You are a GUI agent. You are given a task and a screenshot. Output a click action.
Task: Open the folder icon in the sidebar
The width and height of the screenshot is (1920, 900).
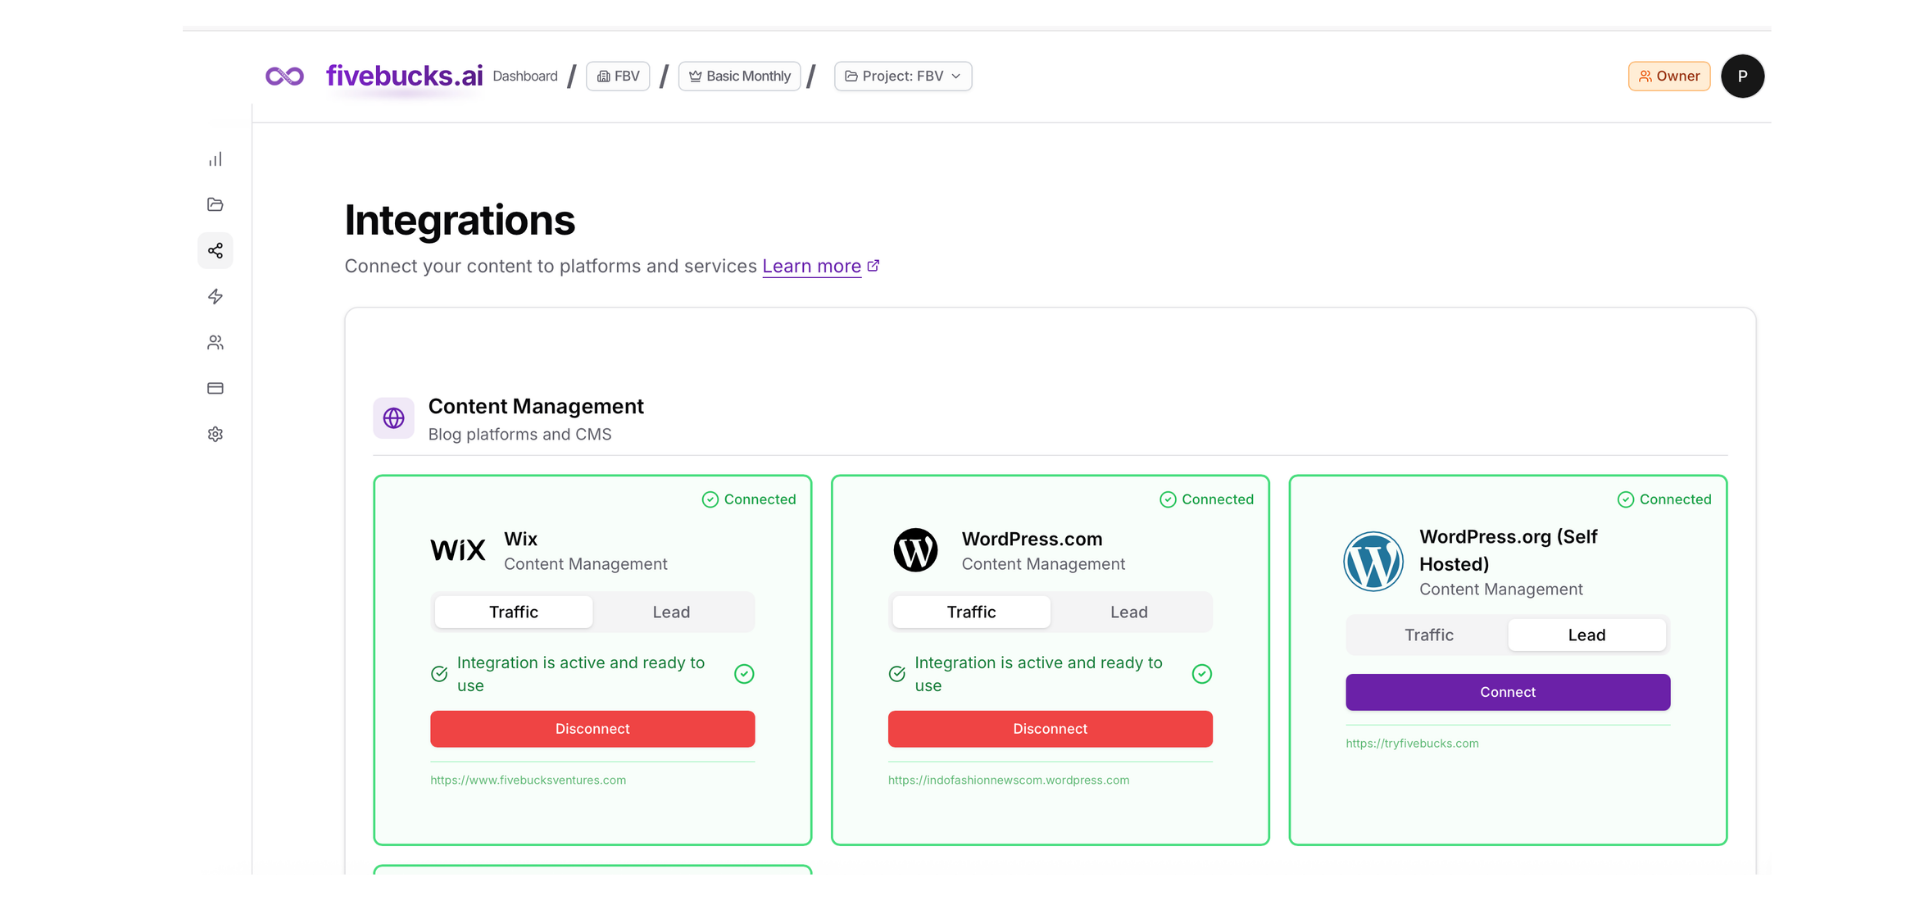point(215,205)
